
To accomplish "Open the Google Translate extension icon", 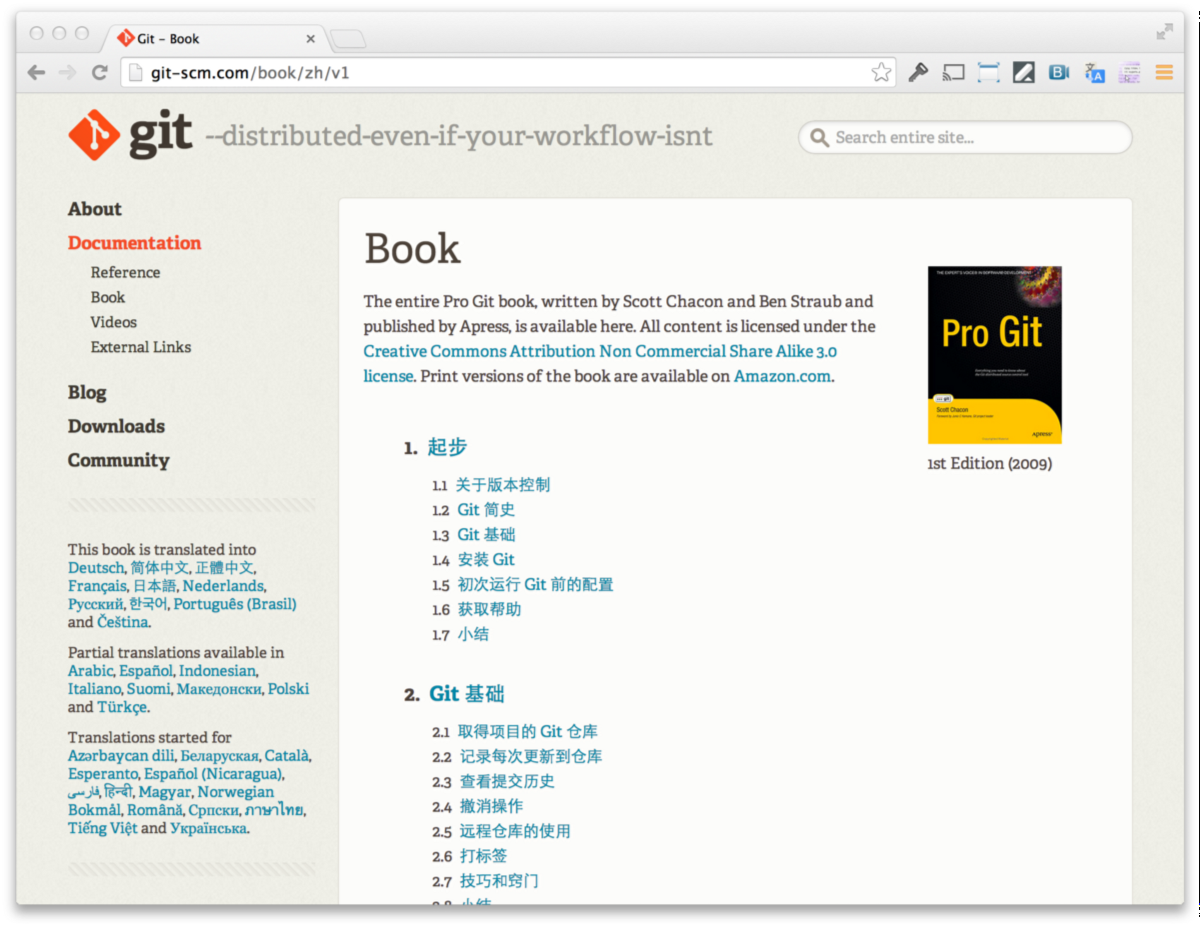I will point(1094,72).
